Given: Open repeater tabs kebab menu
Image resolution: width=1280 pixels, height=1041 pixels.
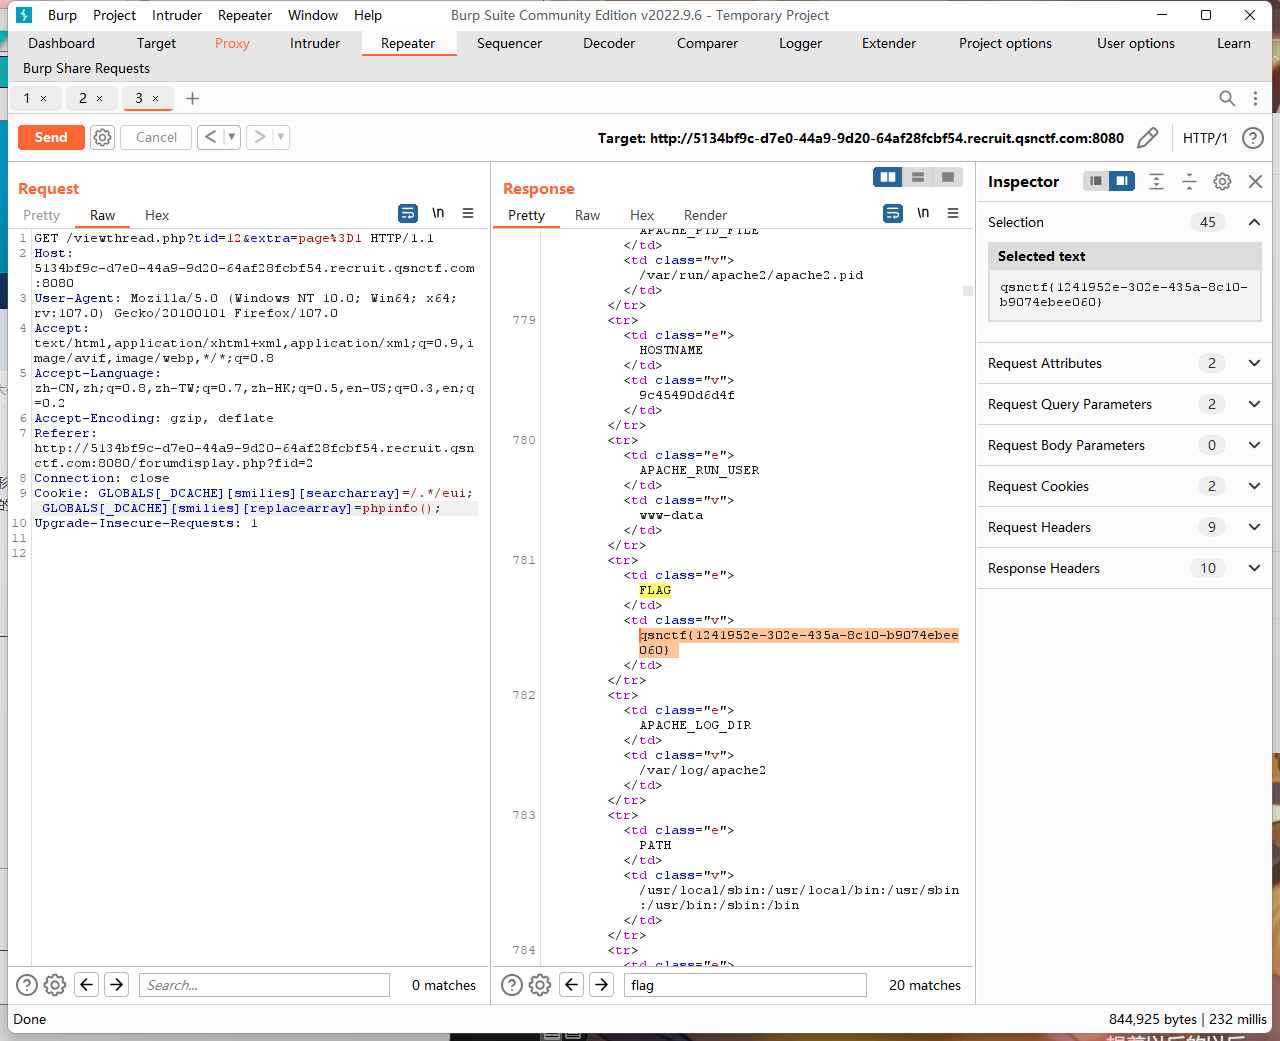Looking at the screenshot, I should click(x=1255, y=98).
